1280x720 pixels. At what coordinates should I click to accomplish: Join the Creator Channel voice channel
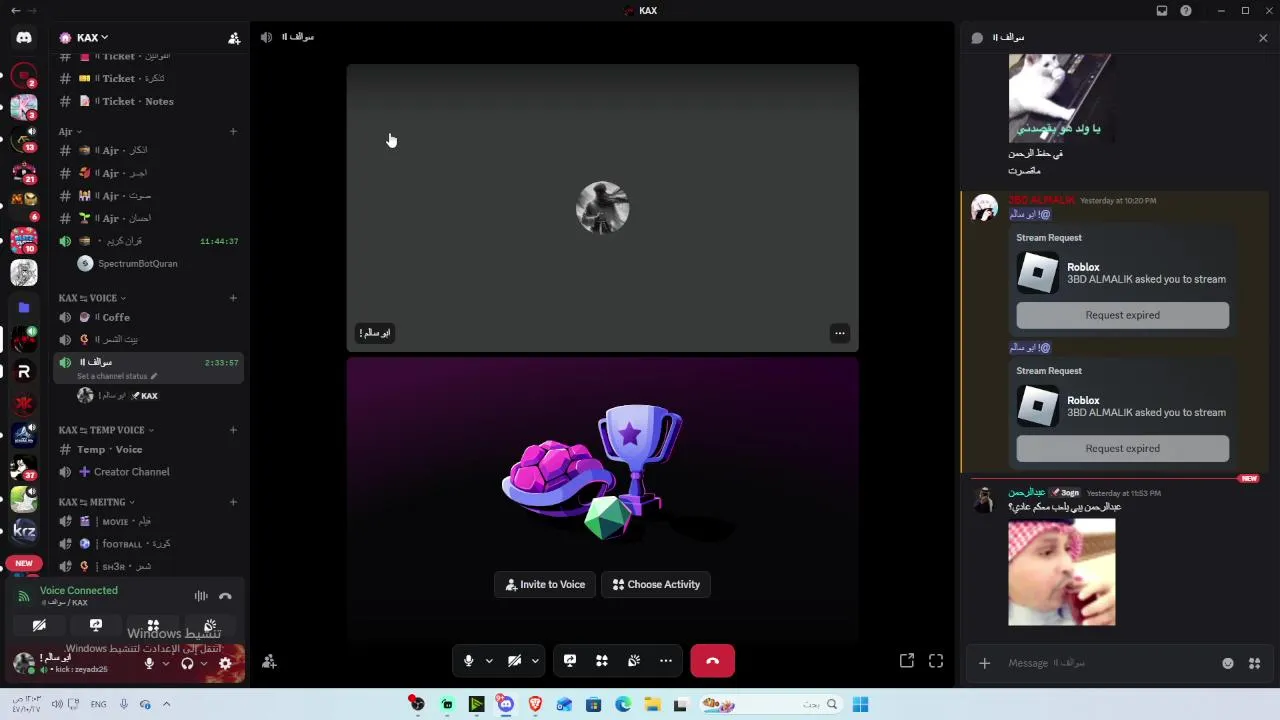(x=149, y=472)
